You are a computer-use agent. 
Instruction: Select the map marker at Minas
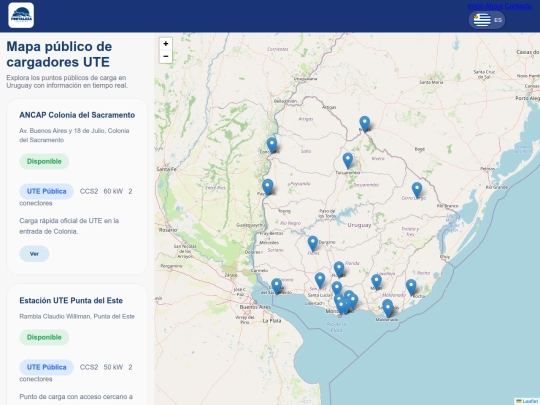click(376, 282)
